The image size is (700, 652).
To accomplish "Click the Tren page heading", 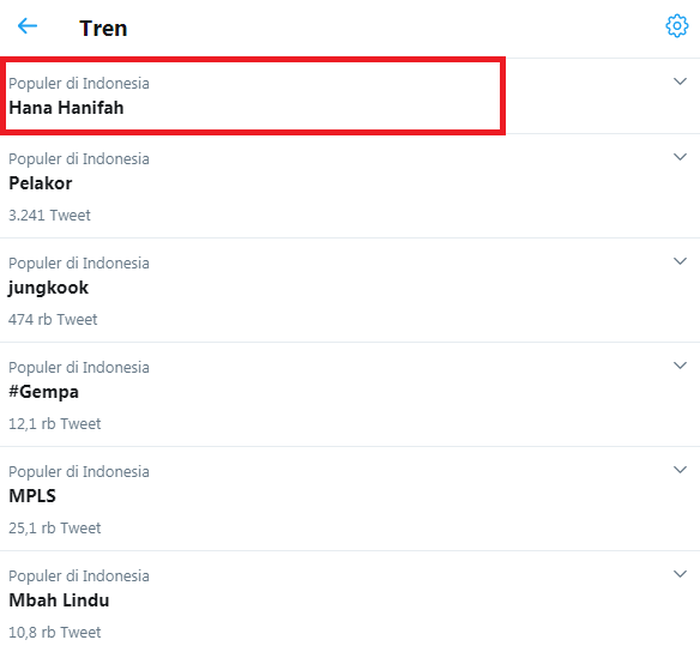I will pos(103,29).
